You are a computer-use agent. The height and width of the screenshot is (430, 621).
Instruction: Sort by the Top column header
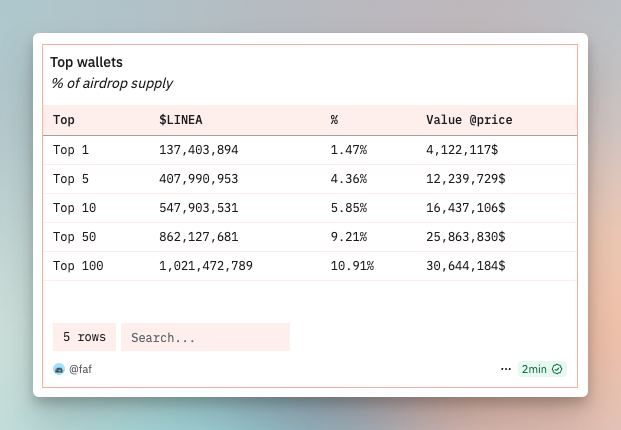64,120
